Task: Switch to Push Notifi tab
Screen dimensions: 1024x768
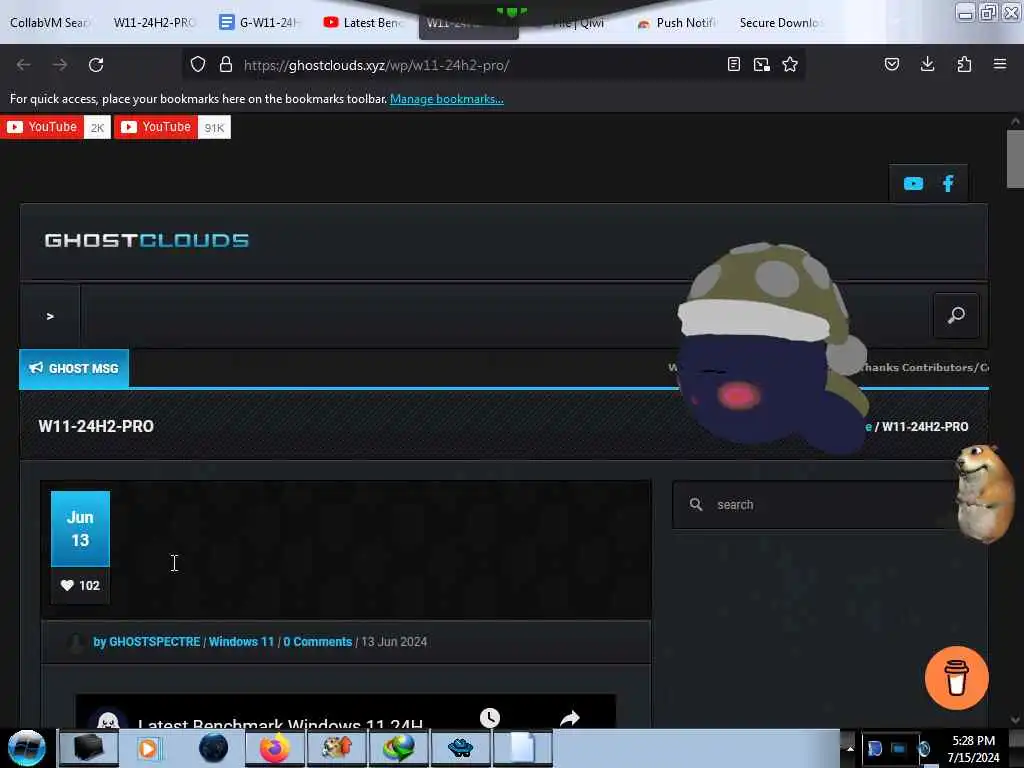Action: [677, 22]
